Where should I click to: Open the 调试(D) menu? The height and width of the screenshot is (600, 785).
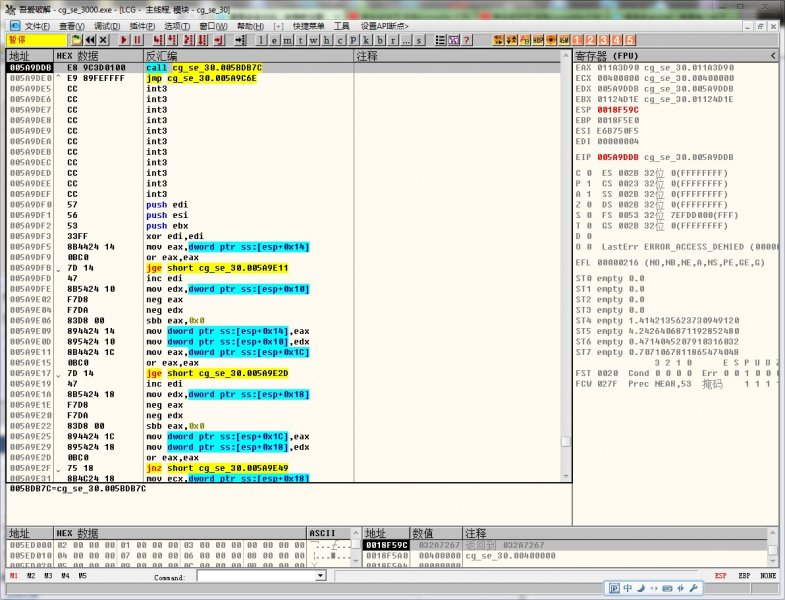pyautogui.click(x=107, y=26)
